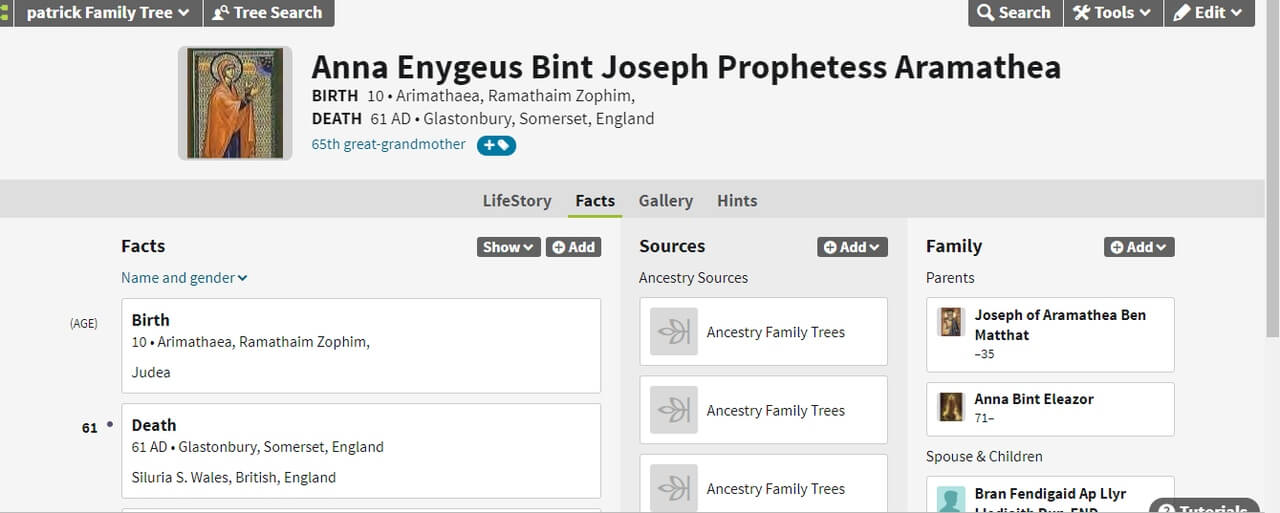Click the second Ancestry Family Trees leaf icon
This screenshot has height=513, width=1280.
(674, 410)
